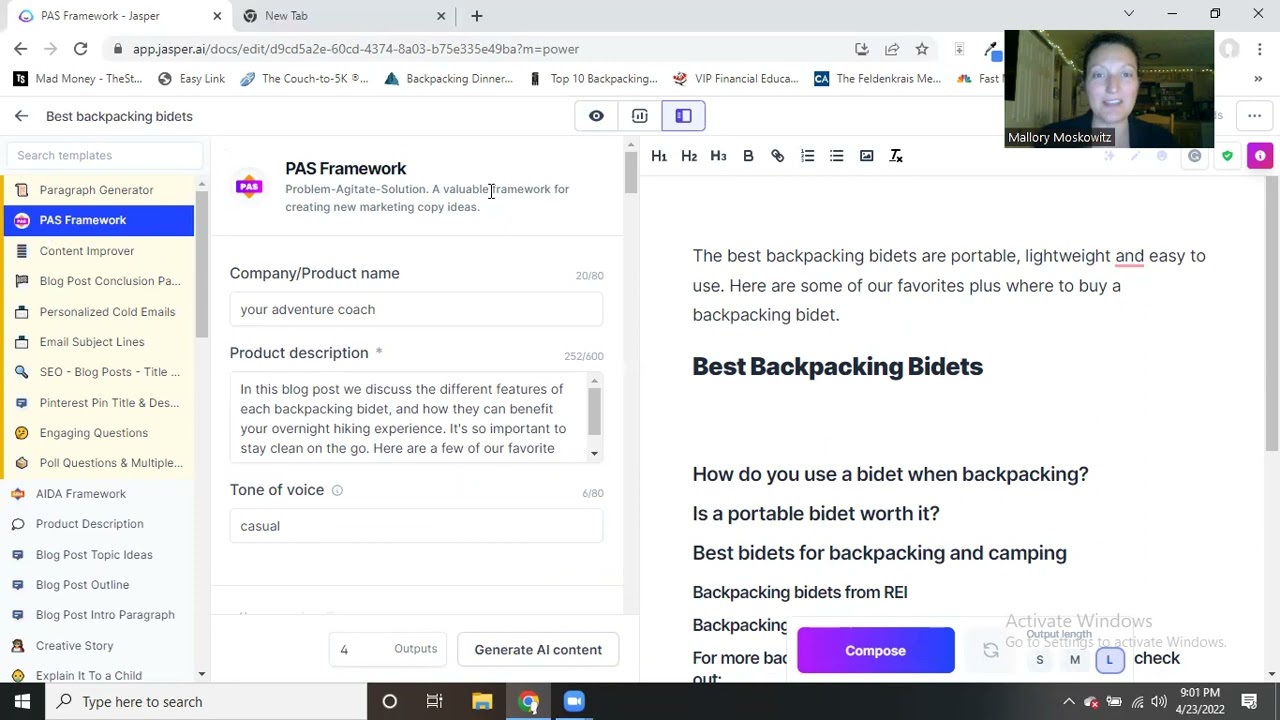Open the Blog Post Intro Paragraph template

(x=97, y=615)
